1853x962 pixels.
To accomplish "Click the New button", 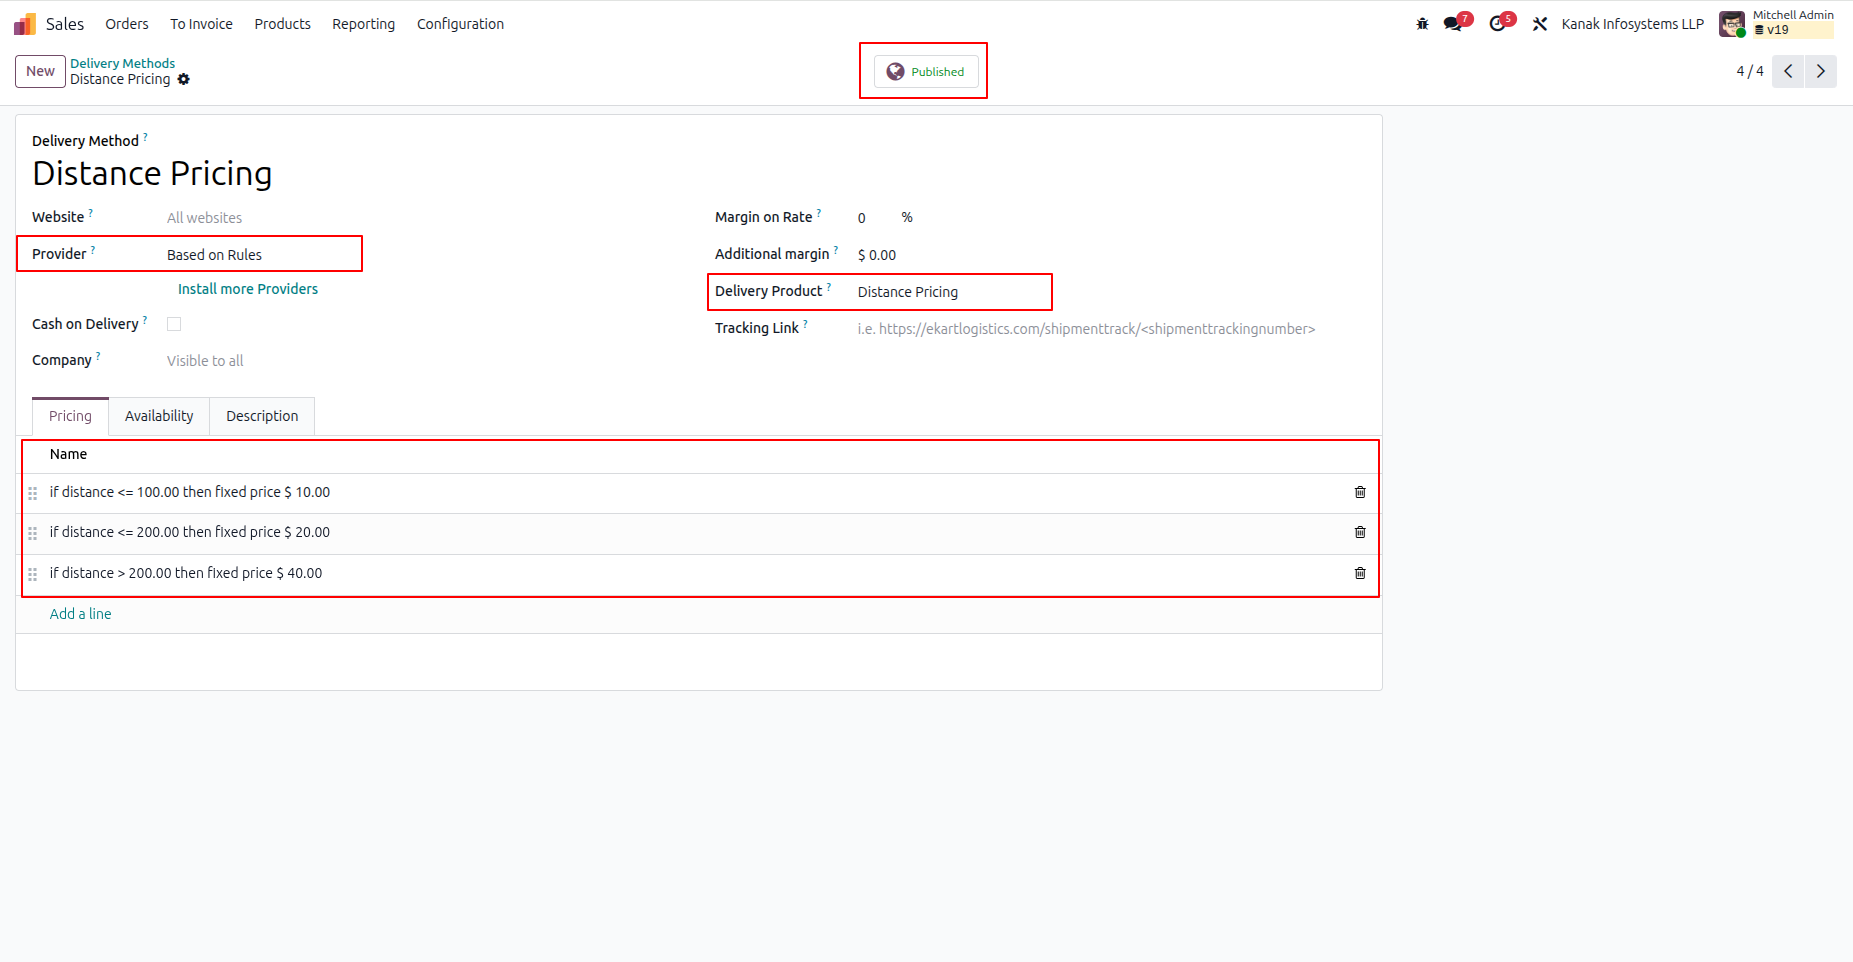I will pyautogui.click(x=40, y=71).
